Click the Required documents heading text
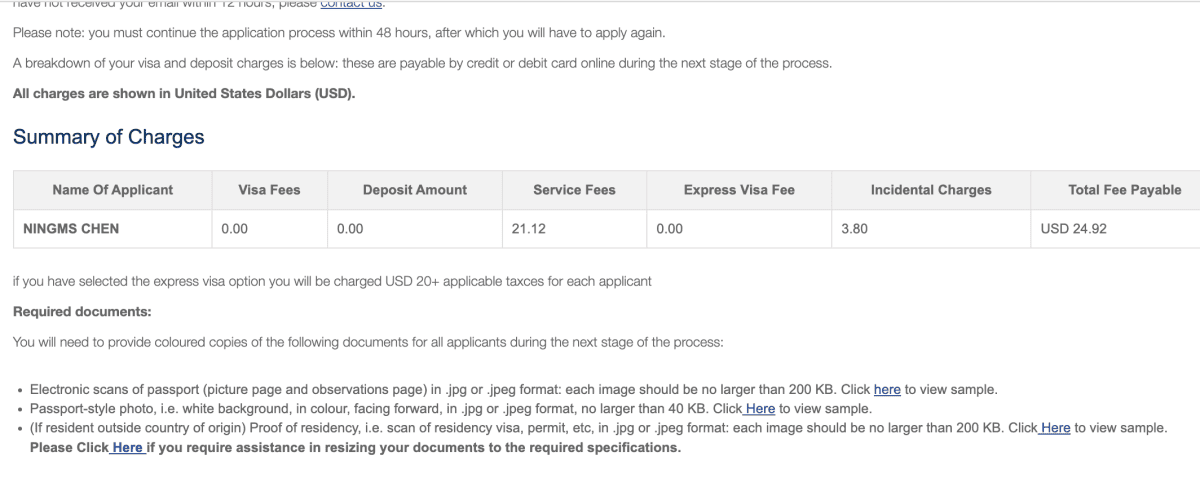1200x487 pixels. coord(82,312)
